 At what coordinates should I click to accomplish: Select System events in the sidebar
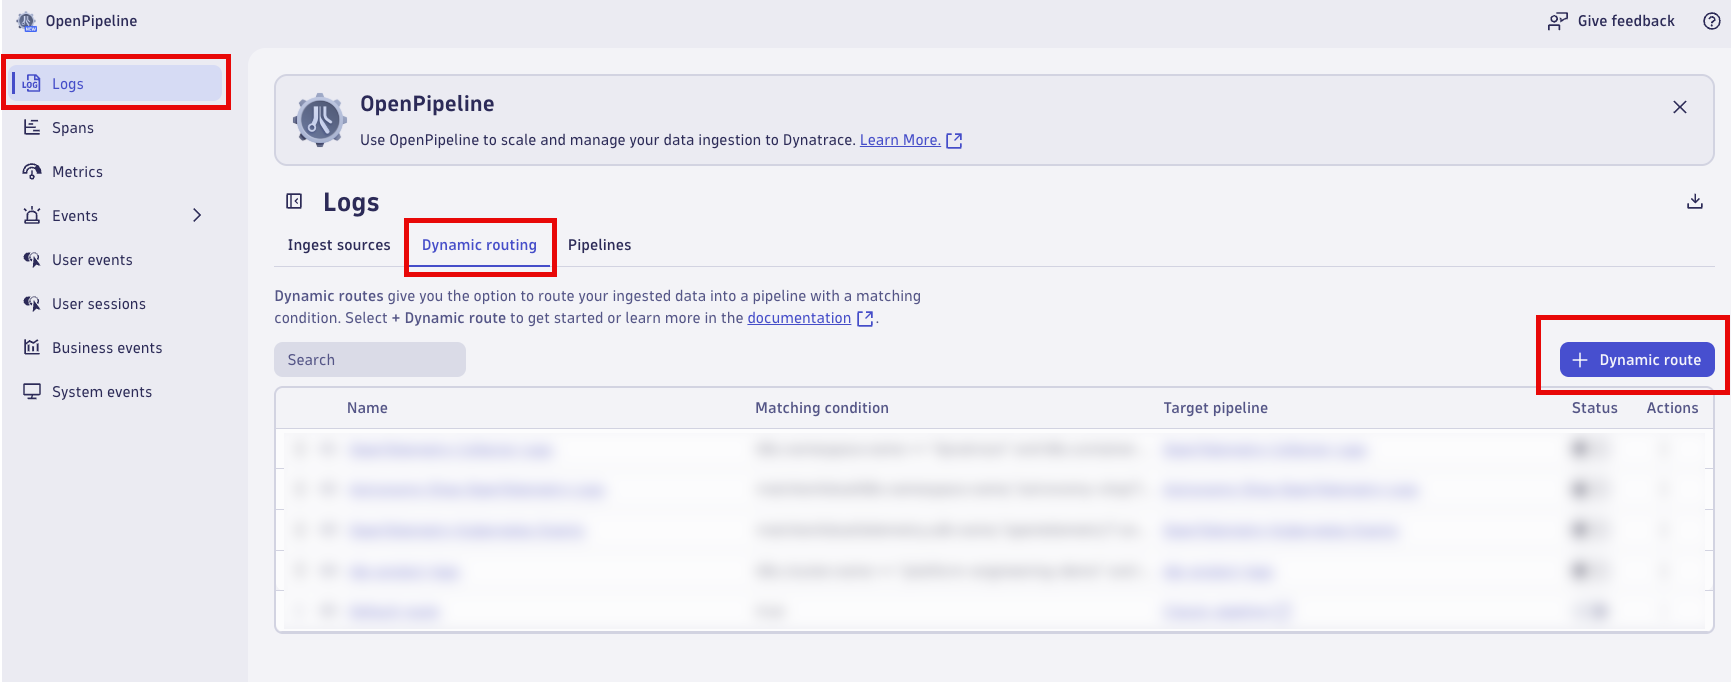coord(117,392)
